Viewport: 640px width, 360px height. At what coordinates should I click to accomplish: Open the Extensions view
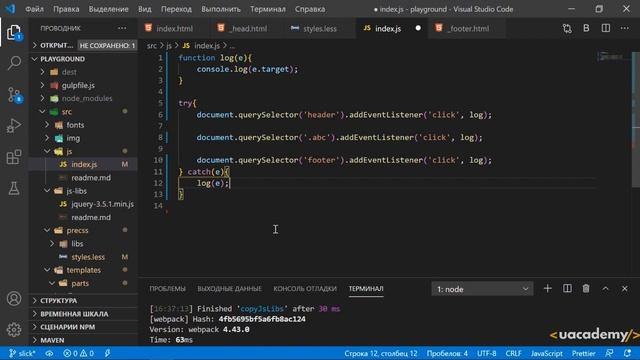14,157
